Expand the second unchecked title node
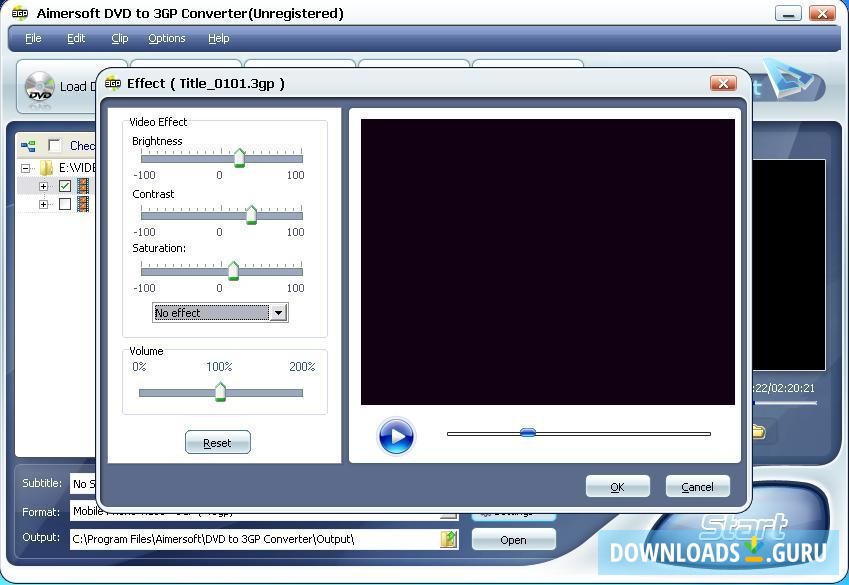849x585 pixels. tap(43, 204)
